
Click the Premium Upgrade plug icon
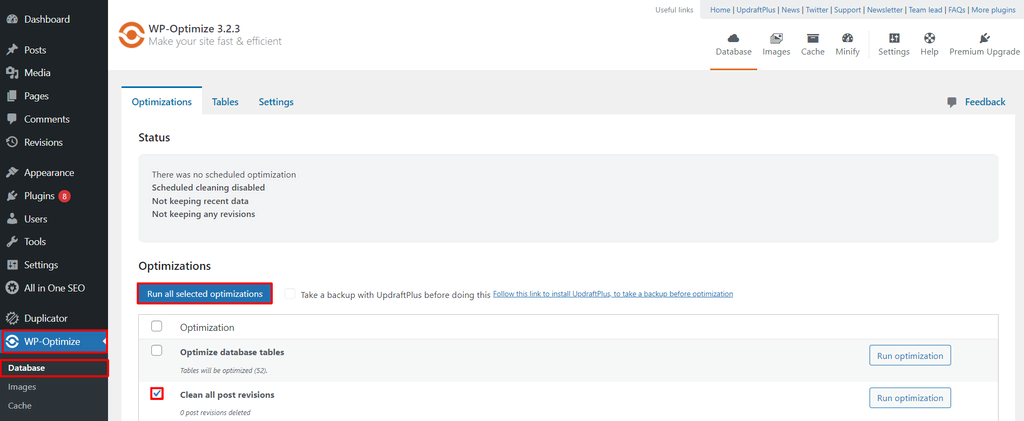(x=985, y=38)
